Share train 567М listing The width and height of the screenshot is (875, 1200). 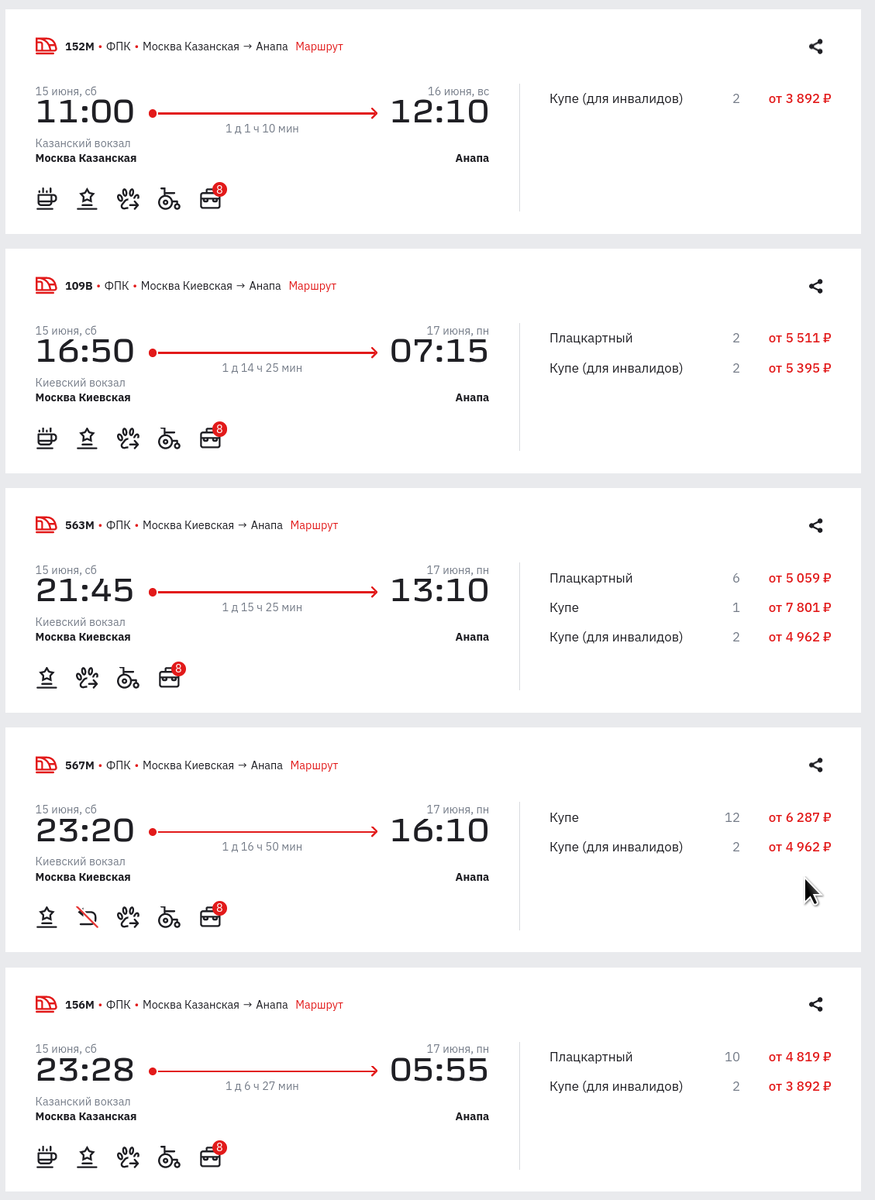coord(816,765)
